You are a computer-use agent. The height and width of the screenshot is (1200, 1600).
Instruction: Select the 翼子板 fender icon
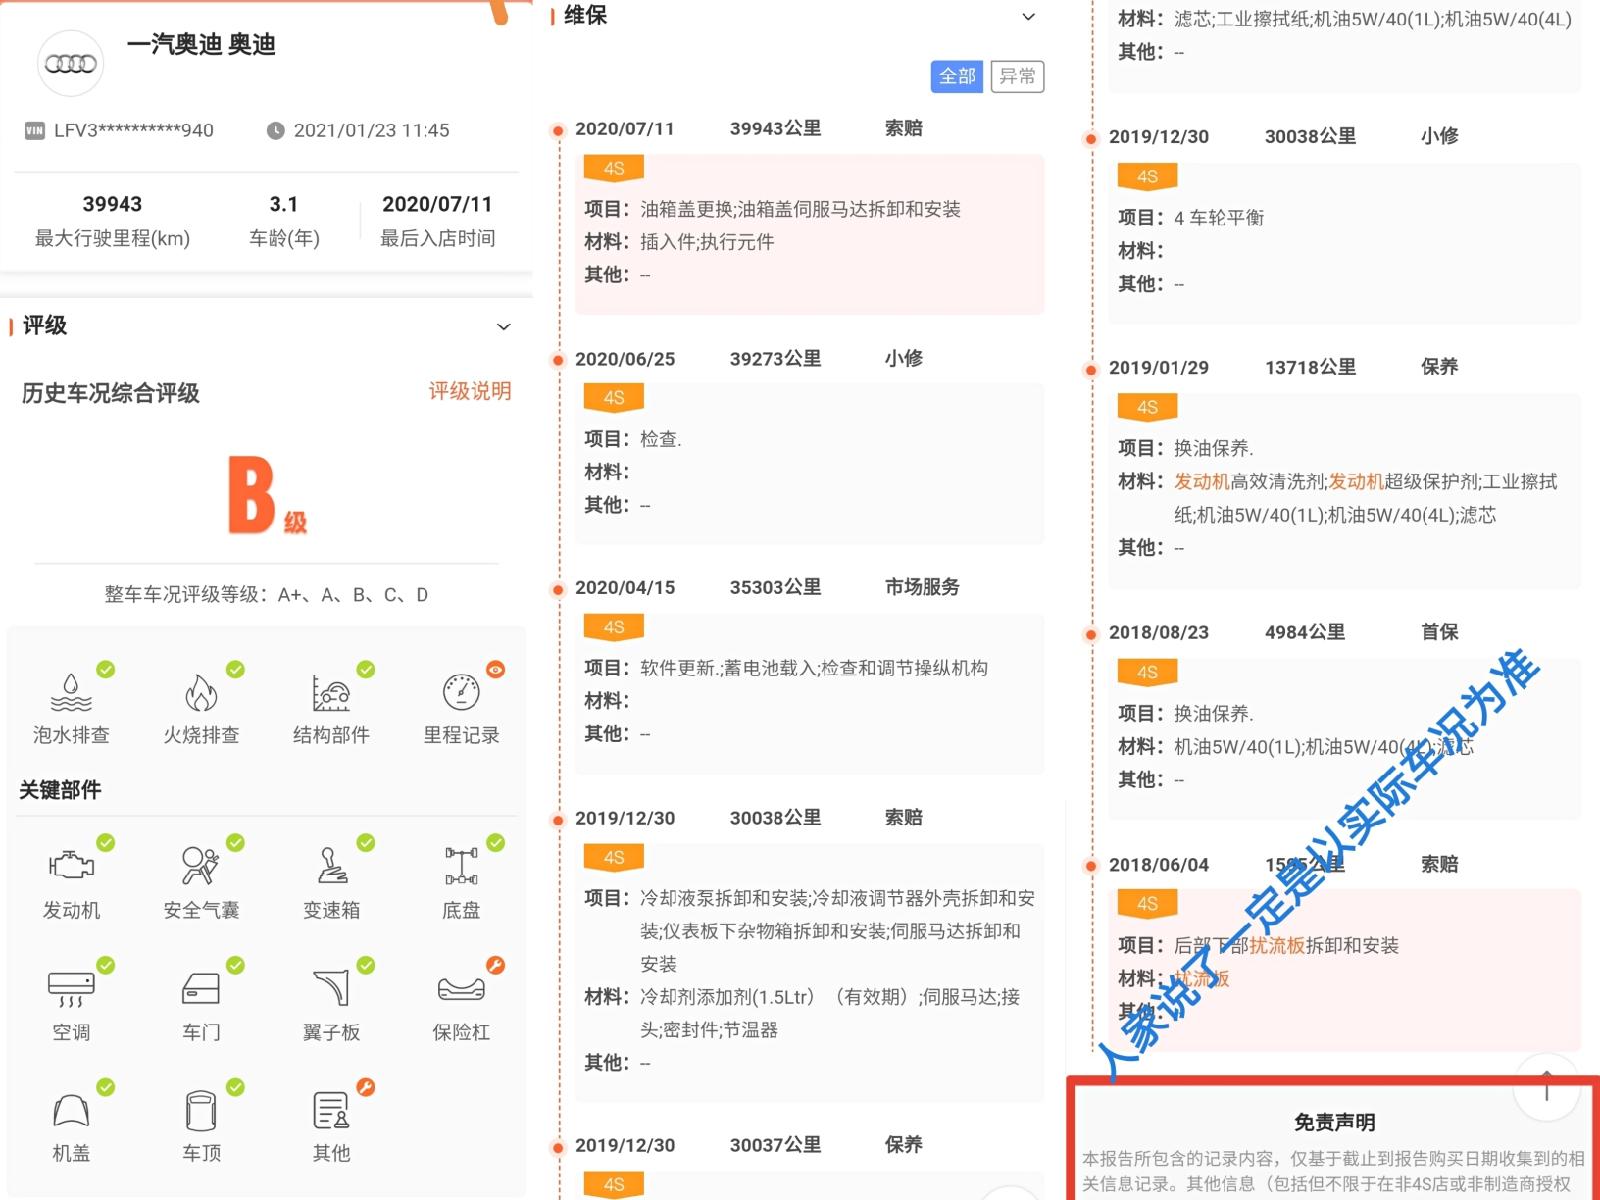(331, 988)
